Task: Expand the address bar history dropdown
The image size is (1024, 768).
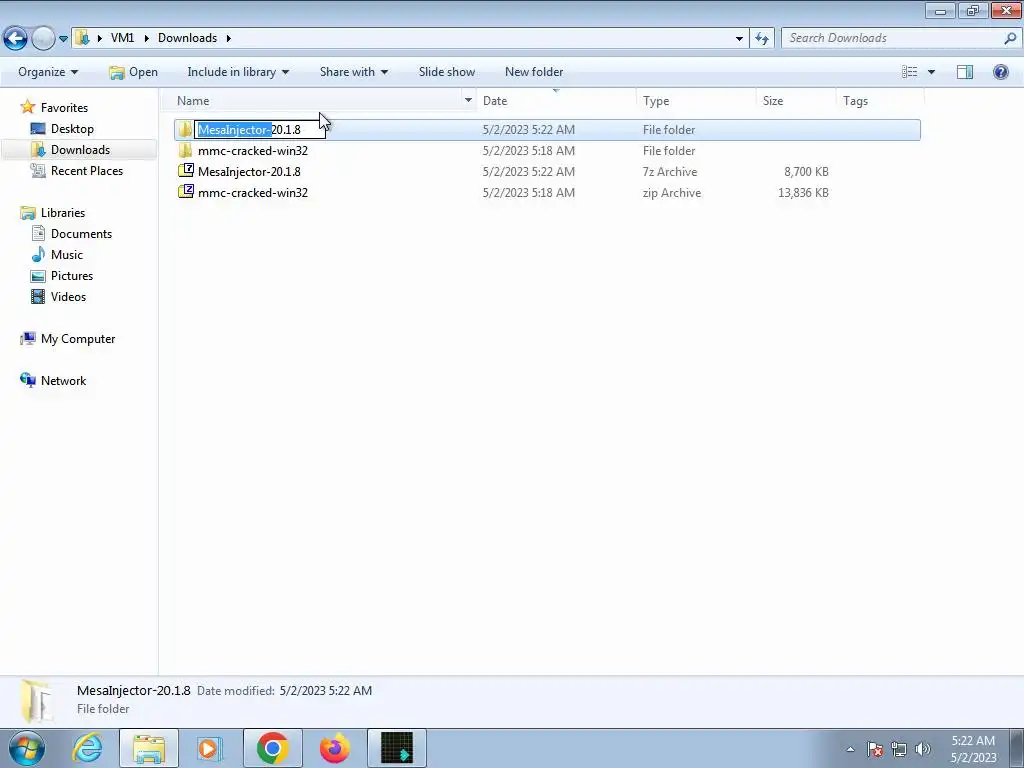Action: pyautogui.click(x=739, y=39)
